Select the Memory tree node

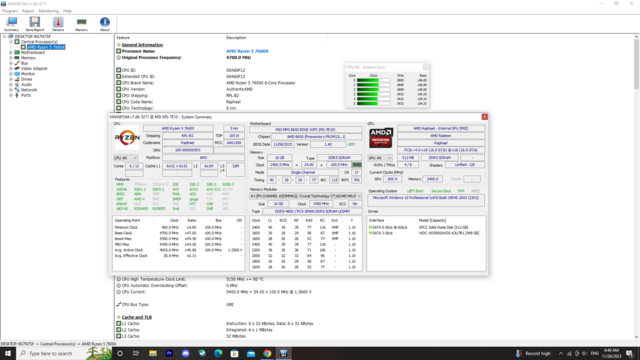pos(28,58)
